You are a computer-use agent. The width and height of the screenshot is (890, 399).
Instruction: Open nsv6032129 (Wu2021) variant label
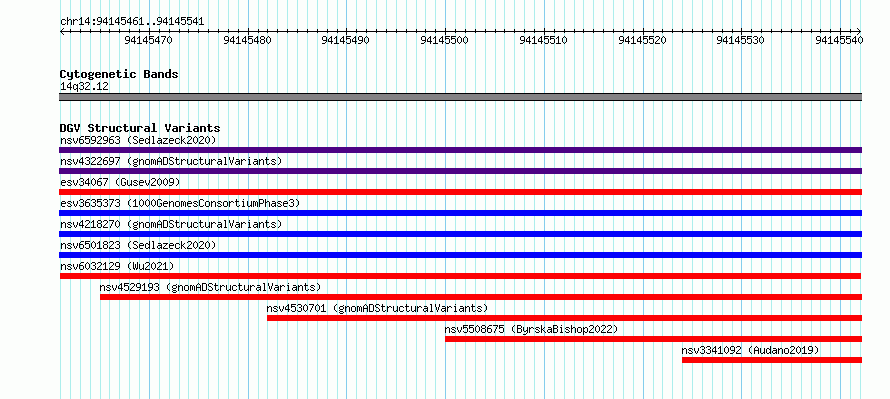117,266
